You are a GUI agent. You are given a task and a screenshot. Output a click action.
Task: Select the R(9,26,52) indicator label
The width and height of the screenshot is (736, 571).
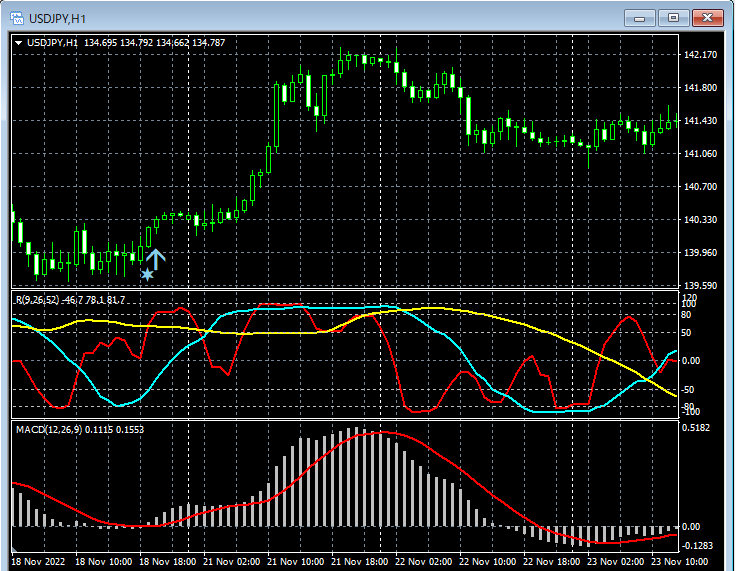[38, 300]
